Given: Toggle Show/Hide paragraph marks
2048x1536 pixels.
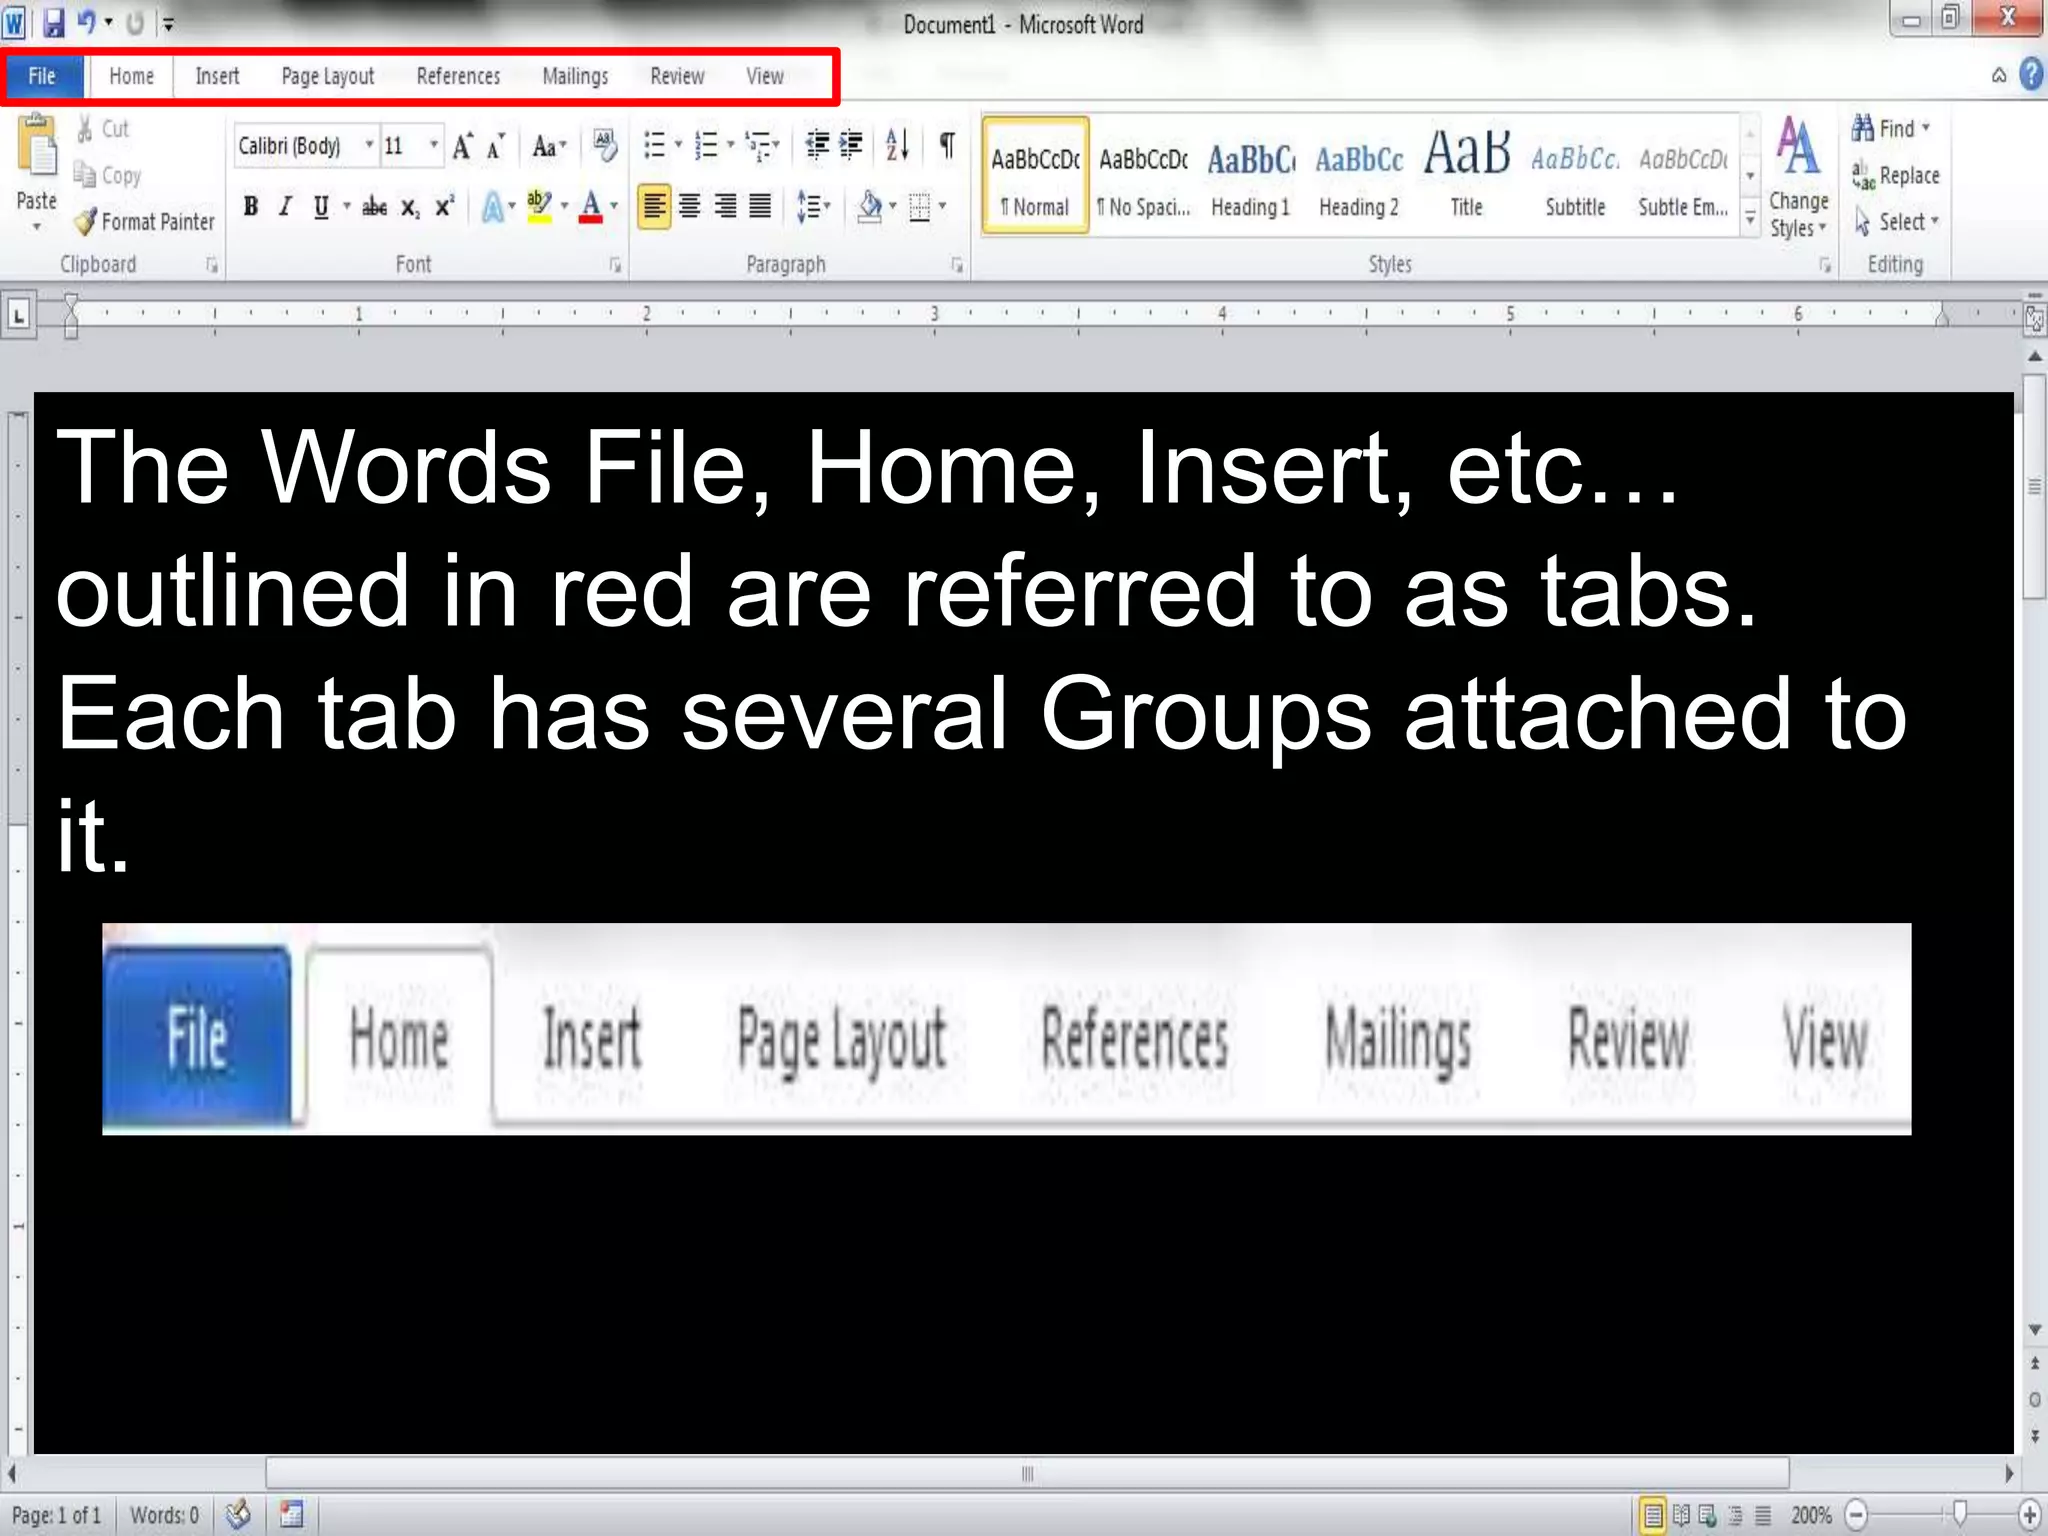Looking at the screenshot, I should coord(947,146).
